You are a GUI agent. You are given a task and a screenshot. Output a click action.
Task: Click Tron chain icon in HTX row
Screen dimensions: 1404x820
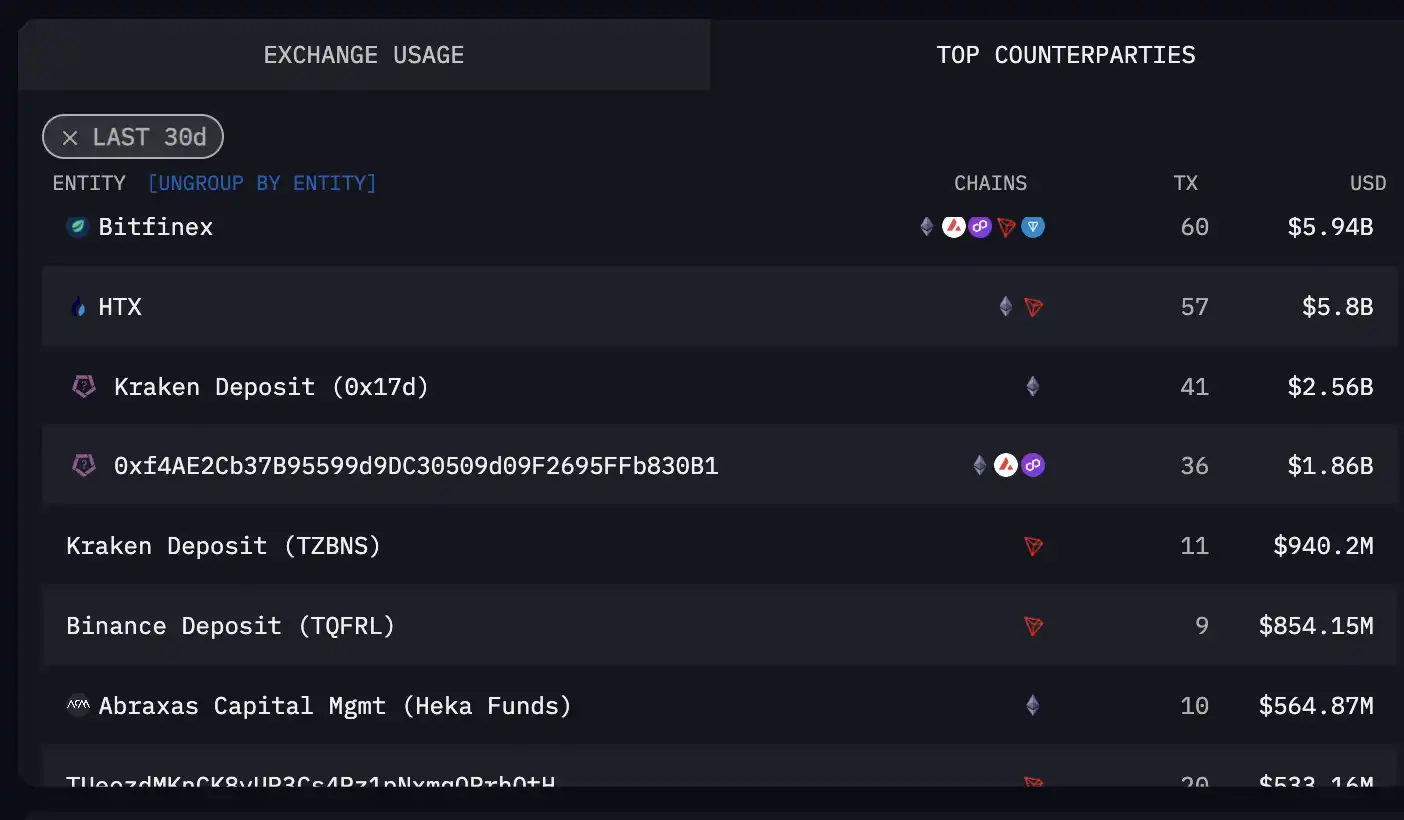1033,307
